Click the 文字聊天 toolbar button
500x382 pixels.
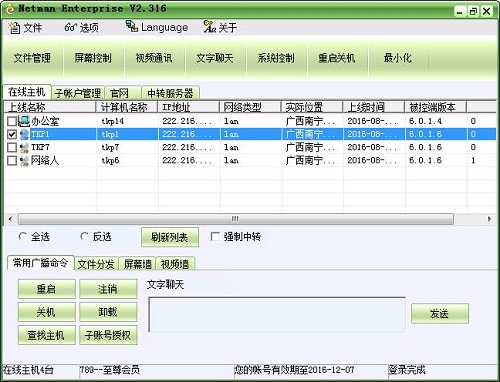click(215, 58)
